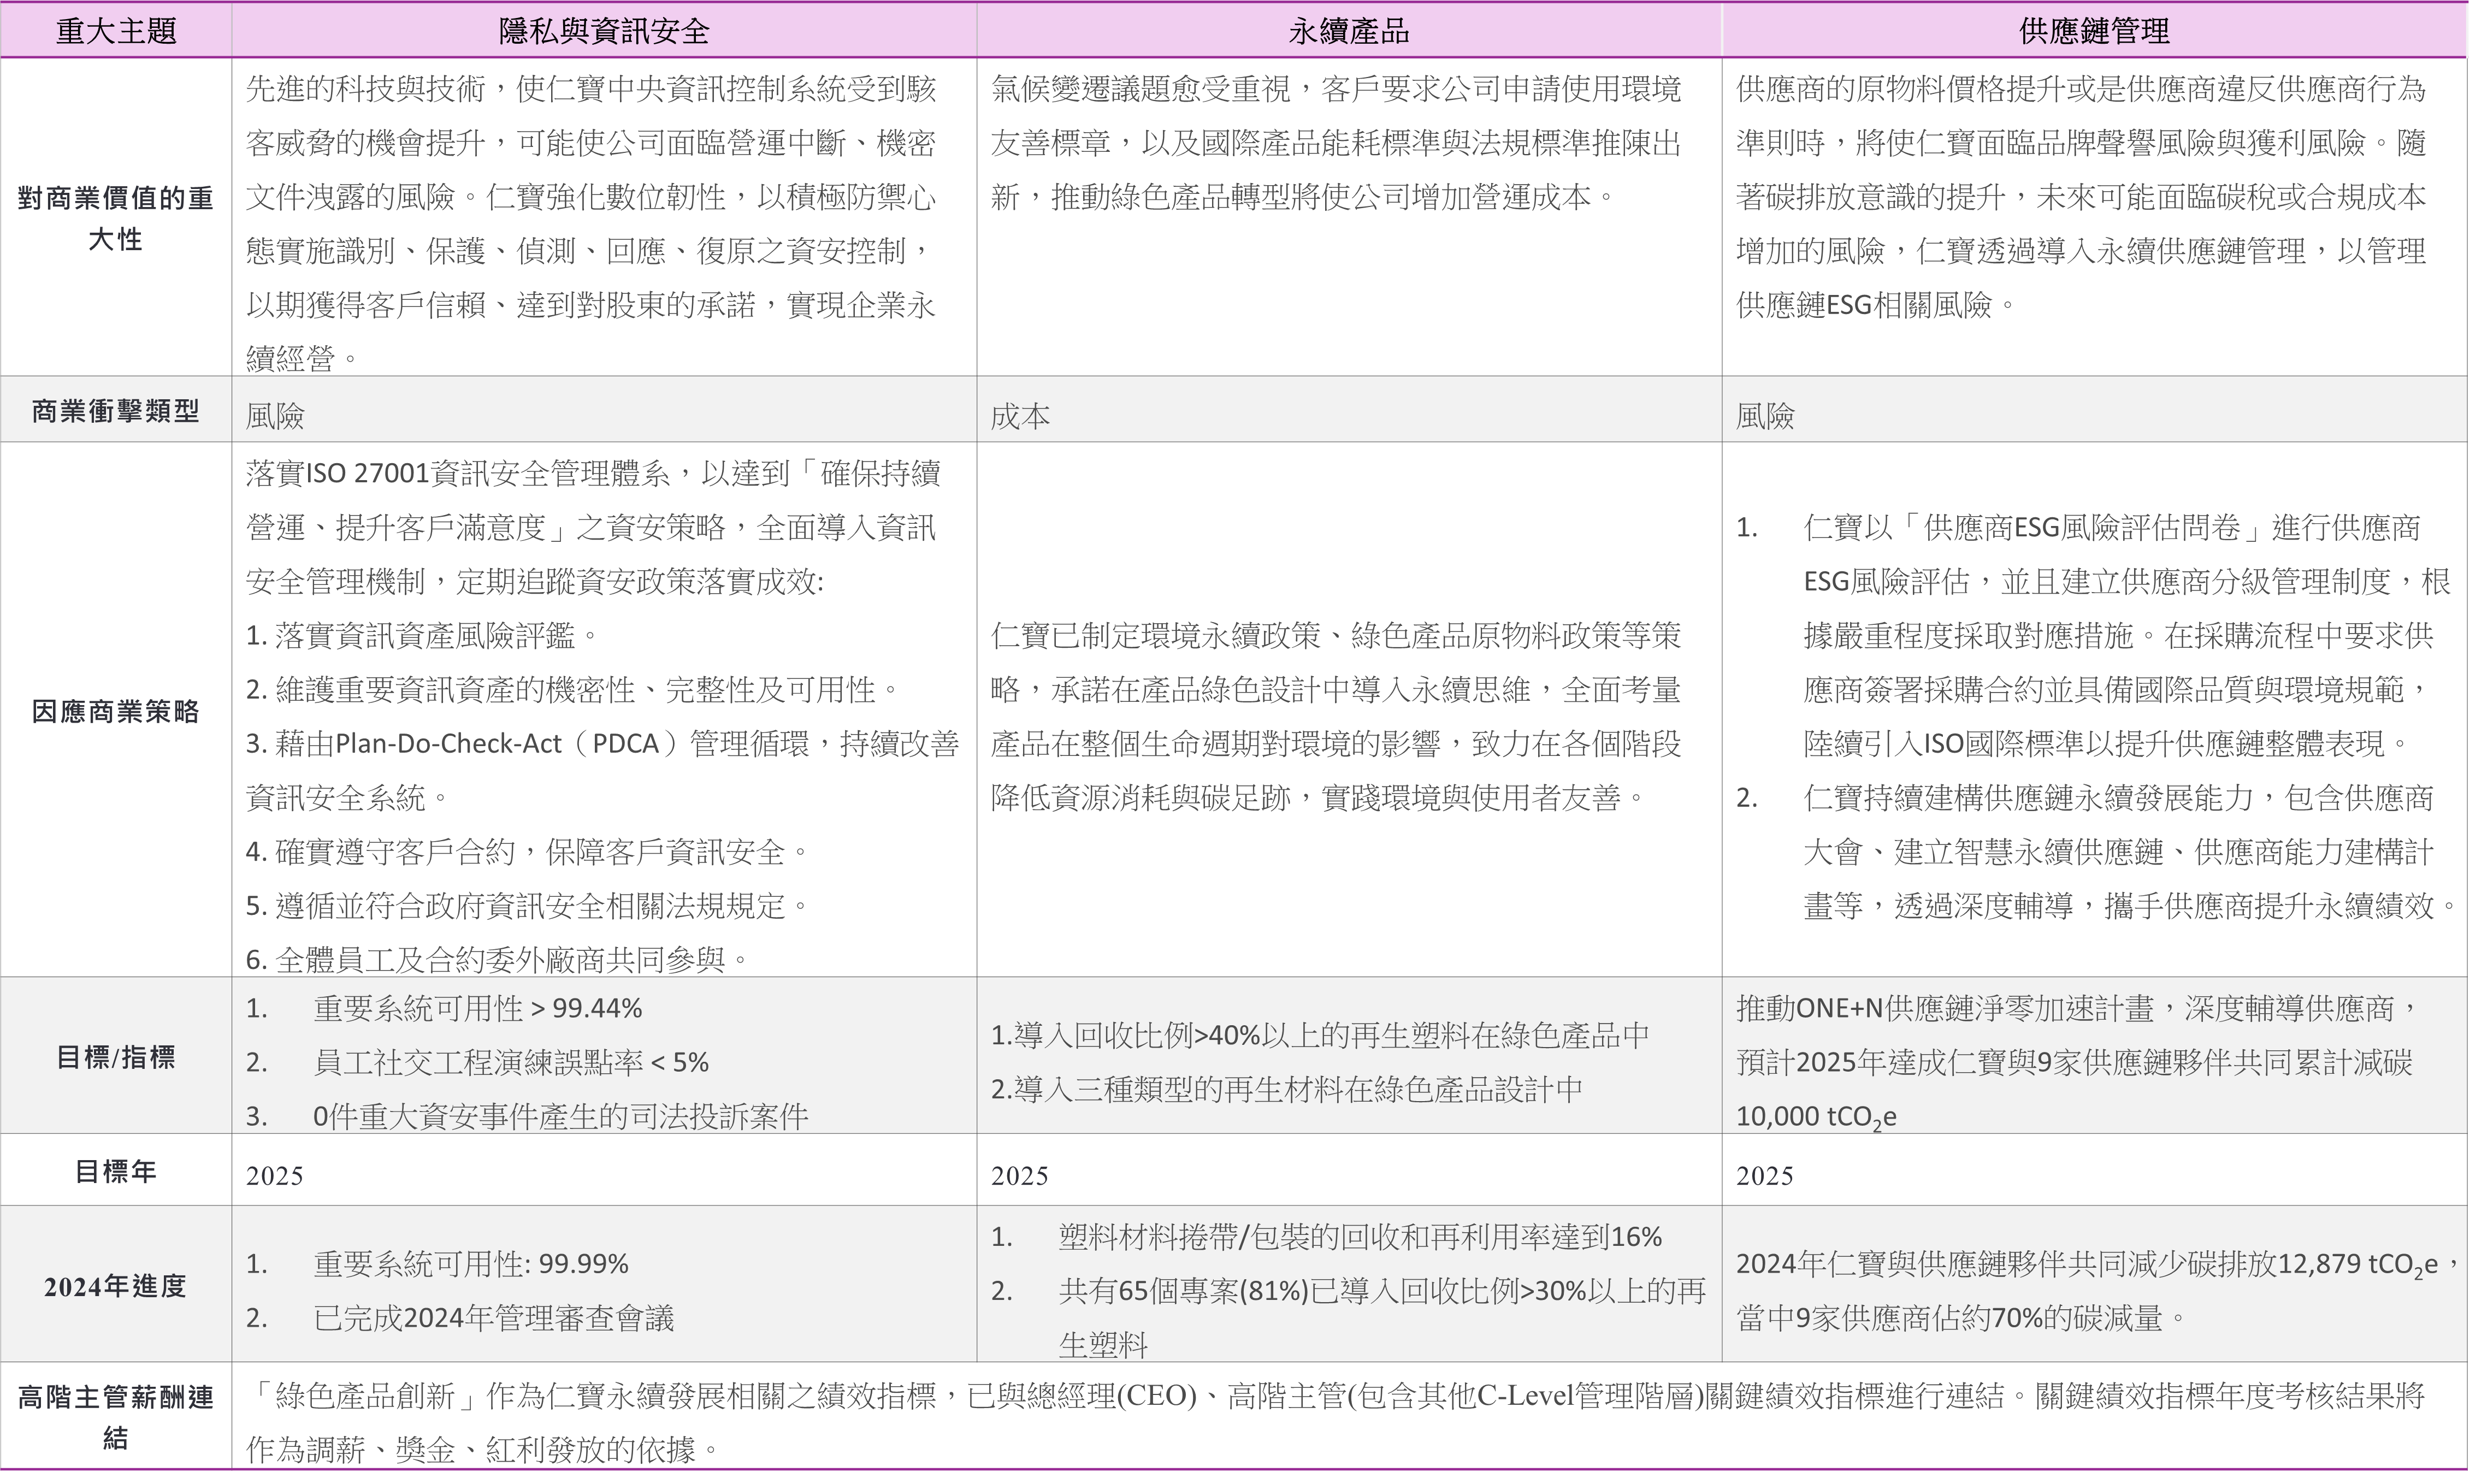Click the 目標/指標 row label
Screen dimensions: 2470x1484
pyautogui.click(x=116, y=1057)
